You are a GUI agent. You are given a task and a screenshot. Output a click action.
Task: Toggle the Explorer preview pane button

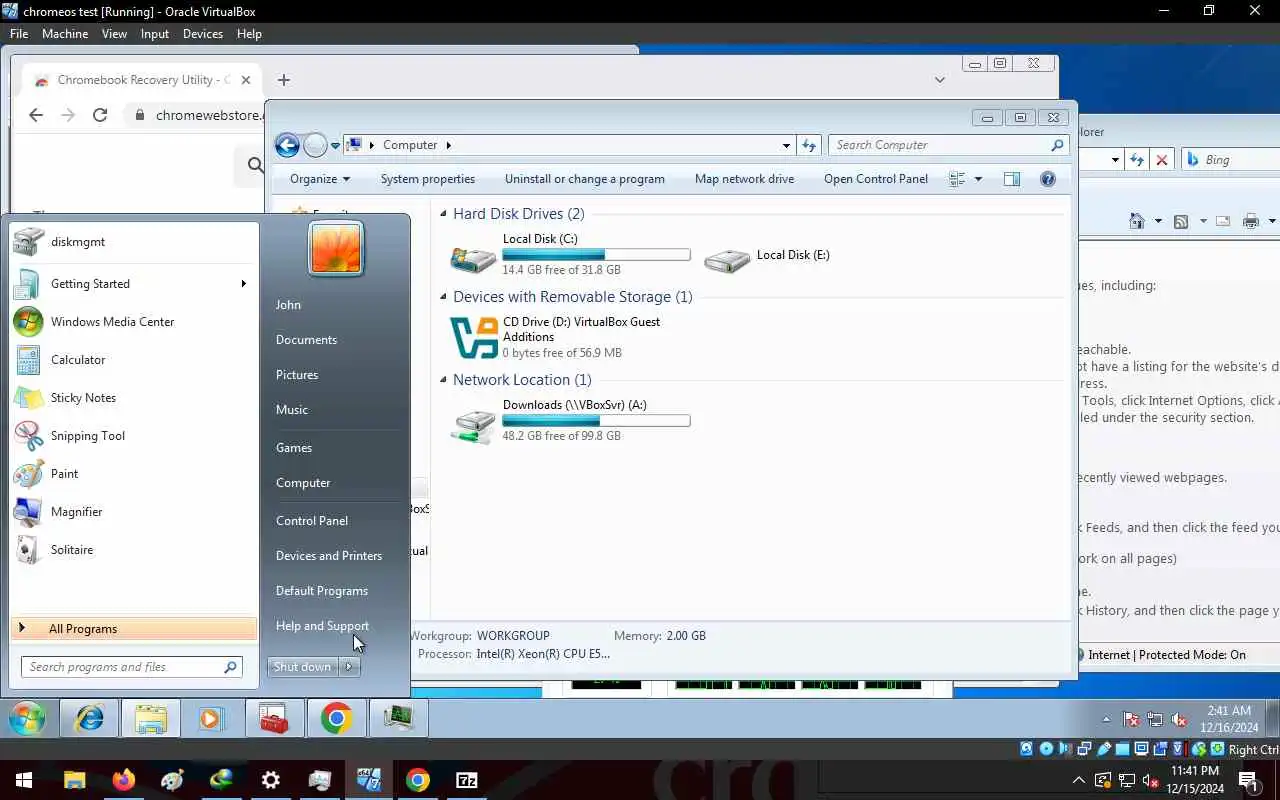(1012, 179)
